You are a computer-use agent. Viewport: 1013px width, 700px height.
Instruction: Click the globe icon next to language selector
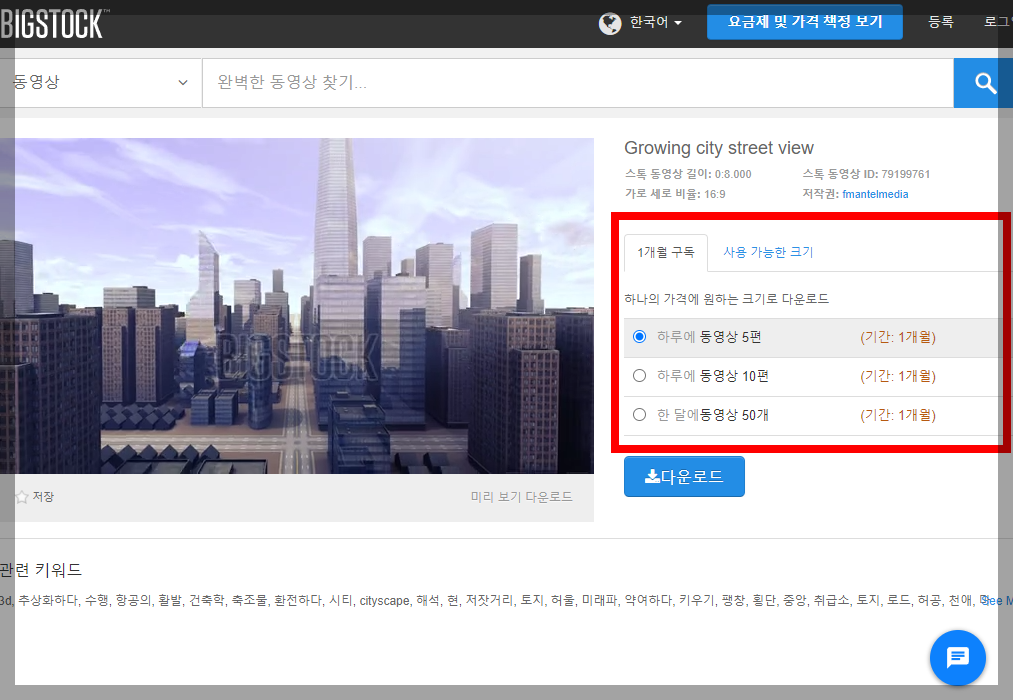pos(610,21)
